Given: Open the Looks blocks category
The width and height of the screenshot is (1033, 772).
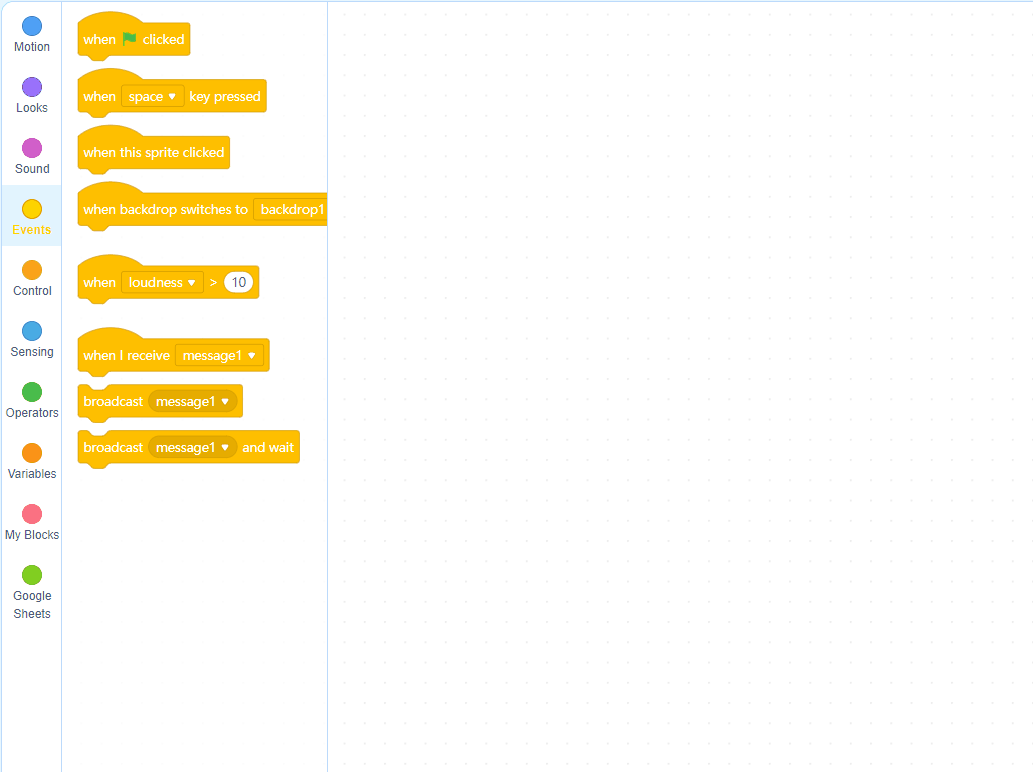Looking at the screenshot, I should [x=32, y=96].
